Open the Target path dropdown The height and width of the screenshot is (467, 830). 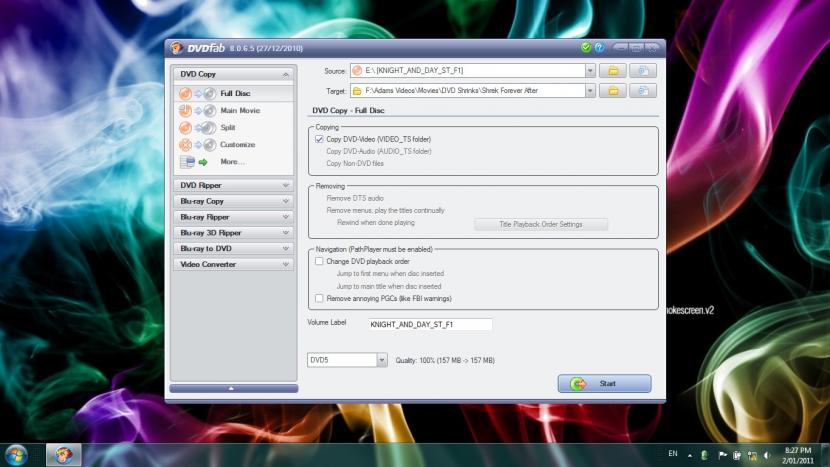pyautogui.click(x=589, y=91)
